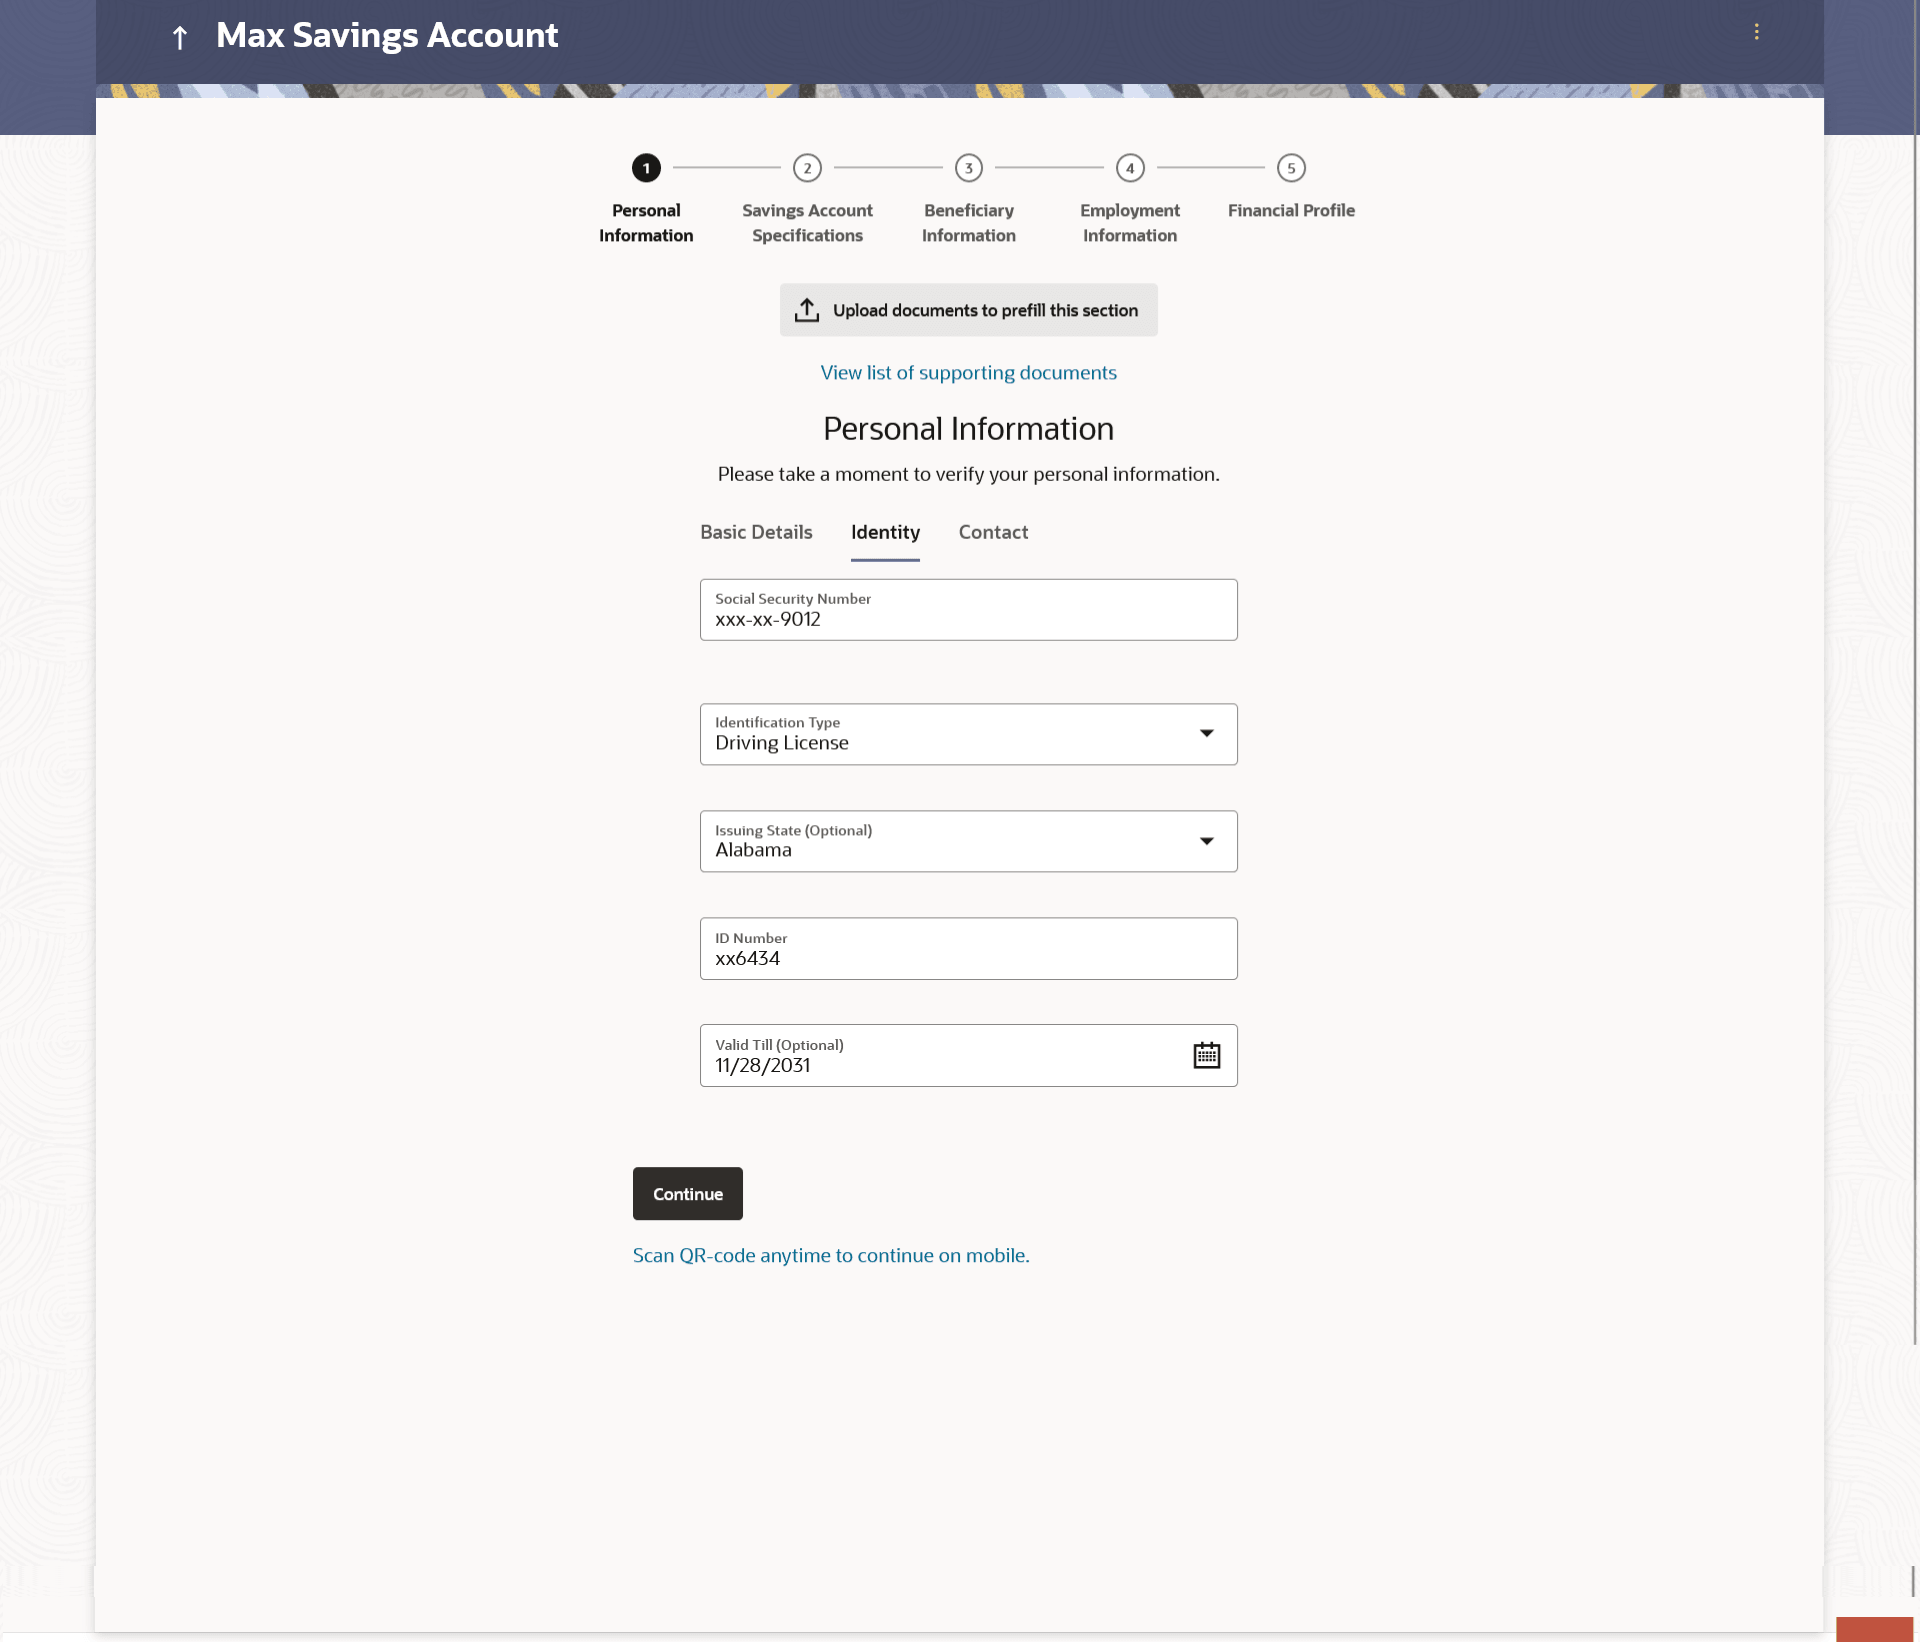1920x1642 pixels.
Task: Open the three-dot options menu
Action: pyautogui.click(x=1756, y=32)
